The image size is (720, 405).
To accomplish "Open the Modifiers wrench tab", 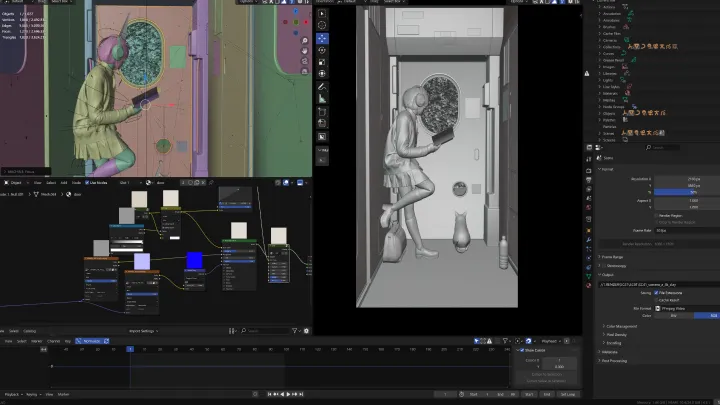I will pos(589,240).
